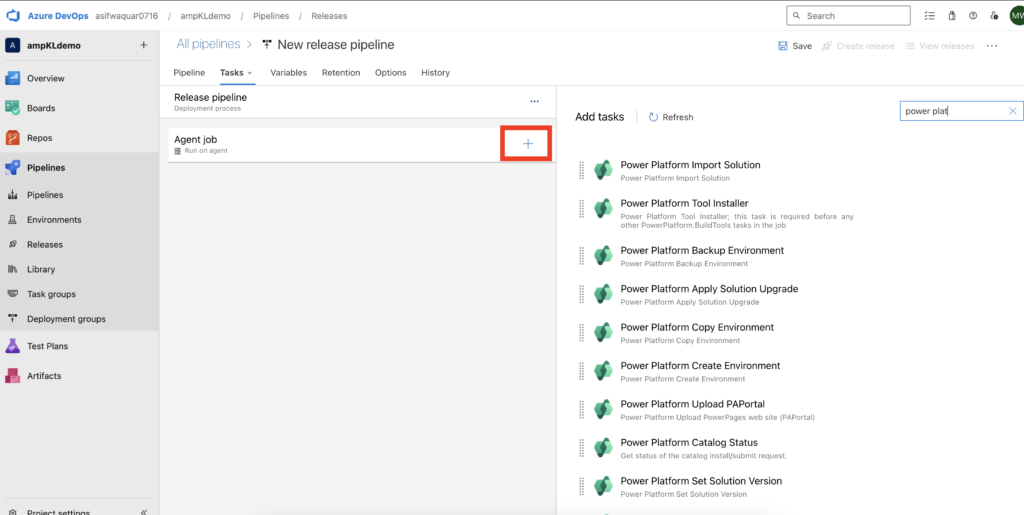Click View releases button
Screen dimensions: 1024x515
pyautogui.click(x=939, y=46)
